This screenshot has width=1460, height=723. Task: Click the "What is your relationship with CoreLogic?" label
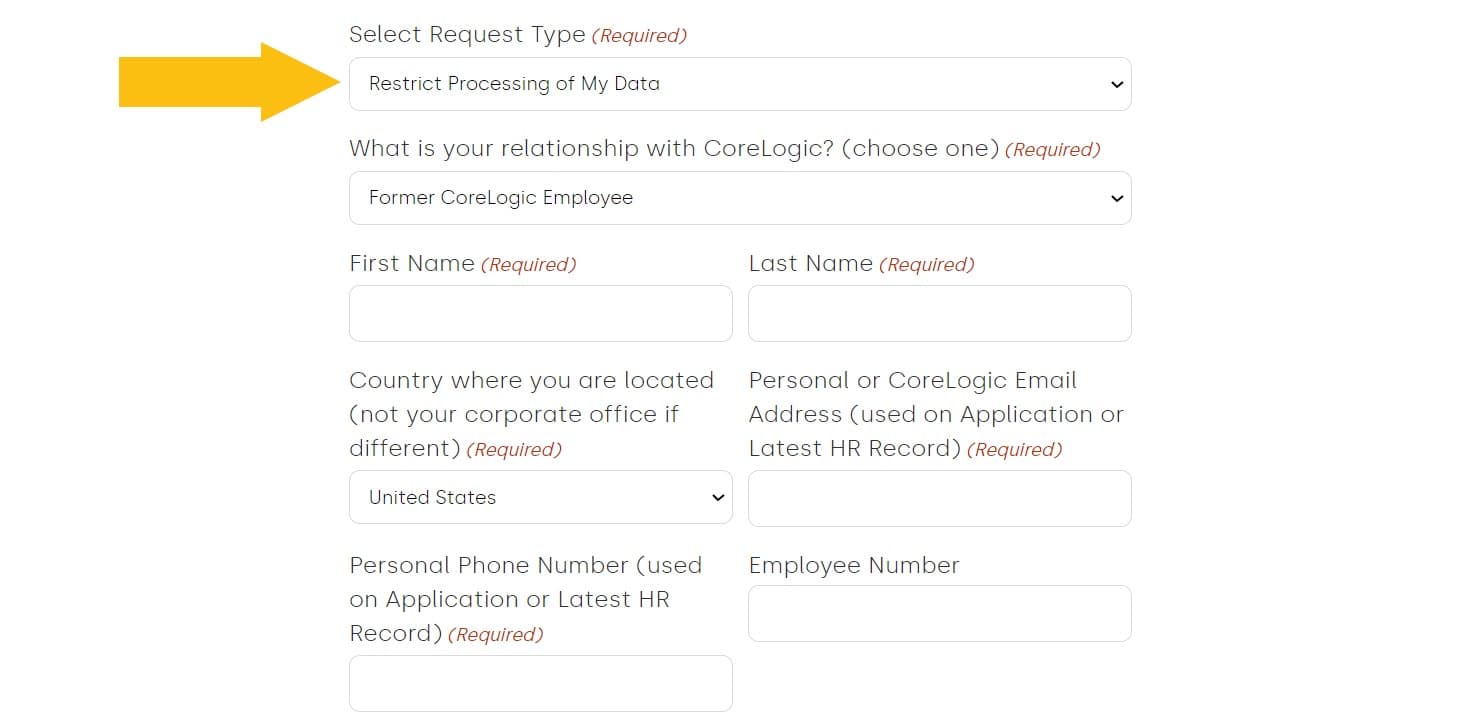pos(674,149)
